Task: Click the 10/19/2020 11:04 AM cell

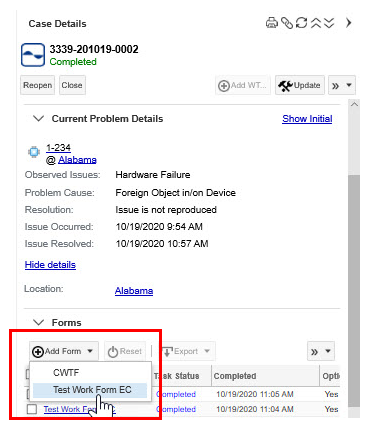Action: click(255, 409)
